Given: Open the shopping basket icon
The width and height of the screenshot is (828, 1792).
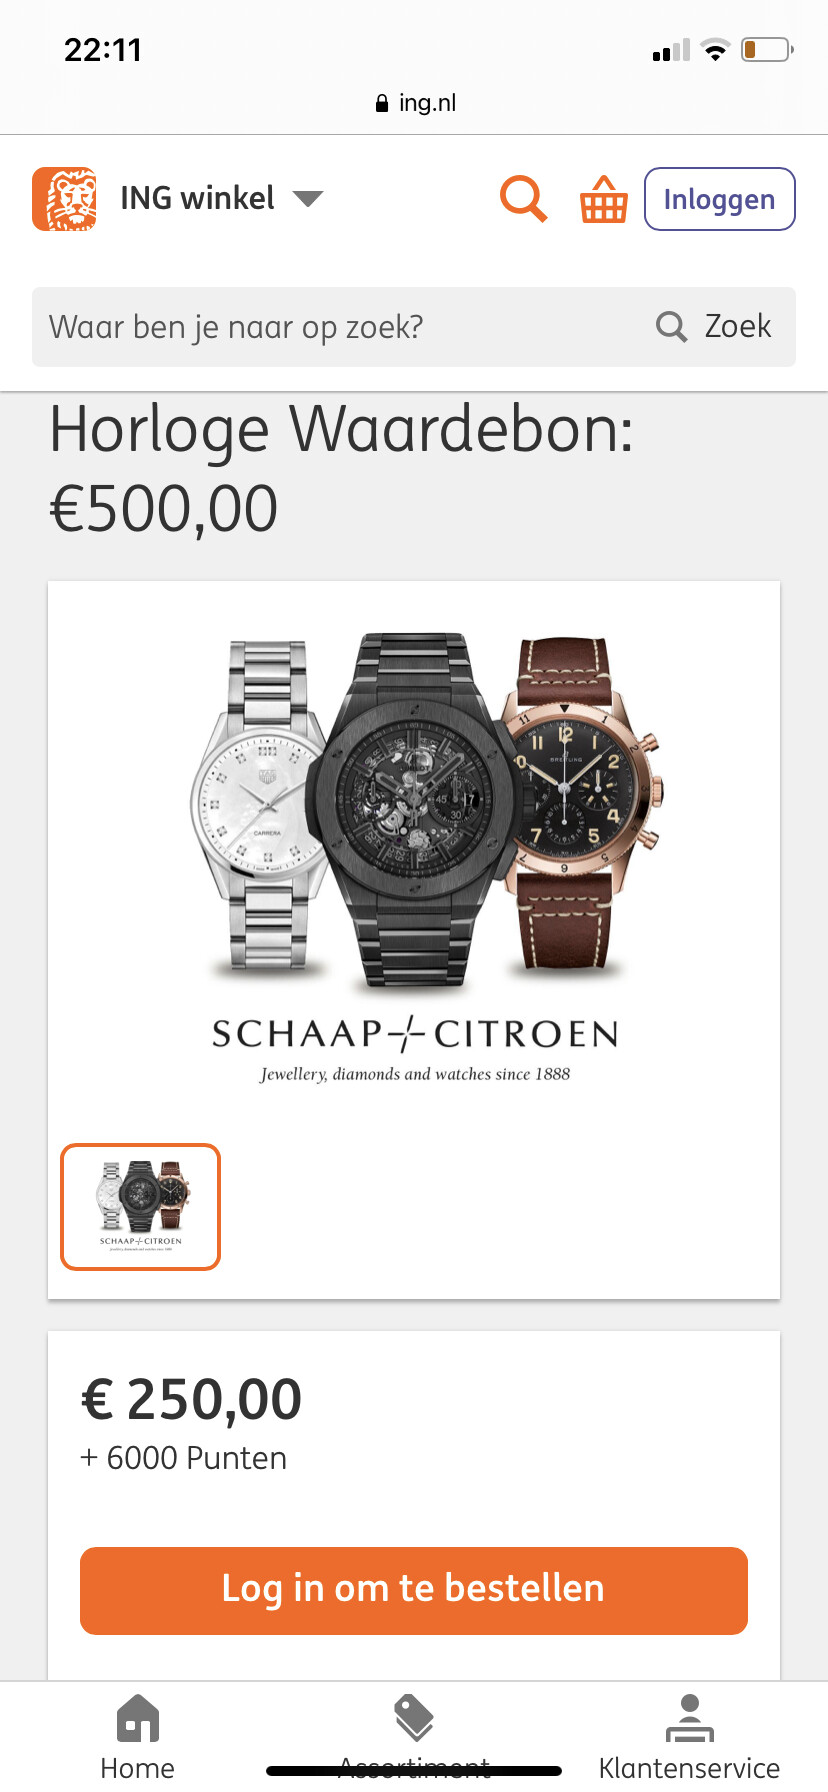Looking at the screenshot, I should tap(604, 199).
